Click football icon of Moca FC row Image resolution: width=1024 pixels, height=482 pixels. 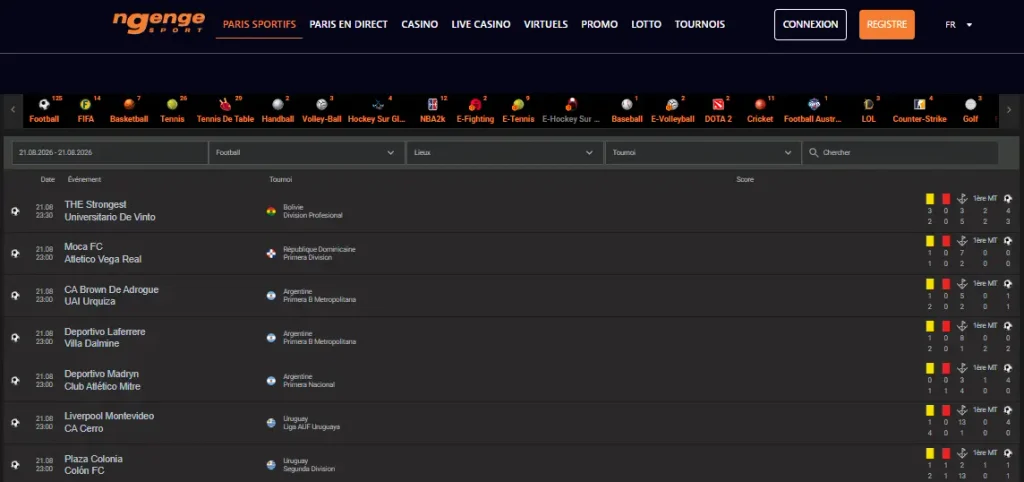(15, 253)
